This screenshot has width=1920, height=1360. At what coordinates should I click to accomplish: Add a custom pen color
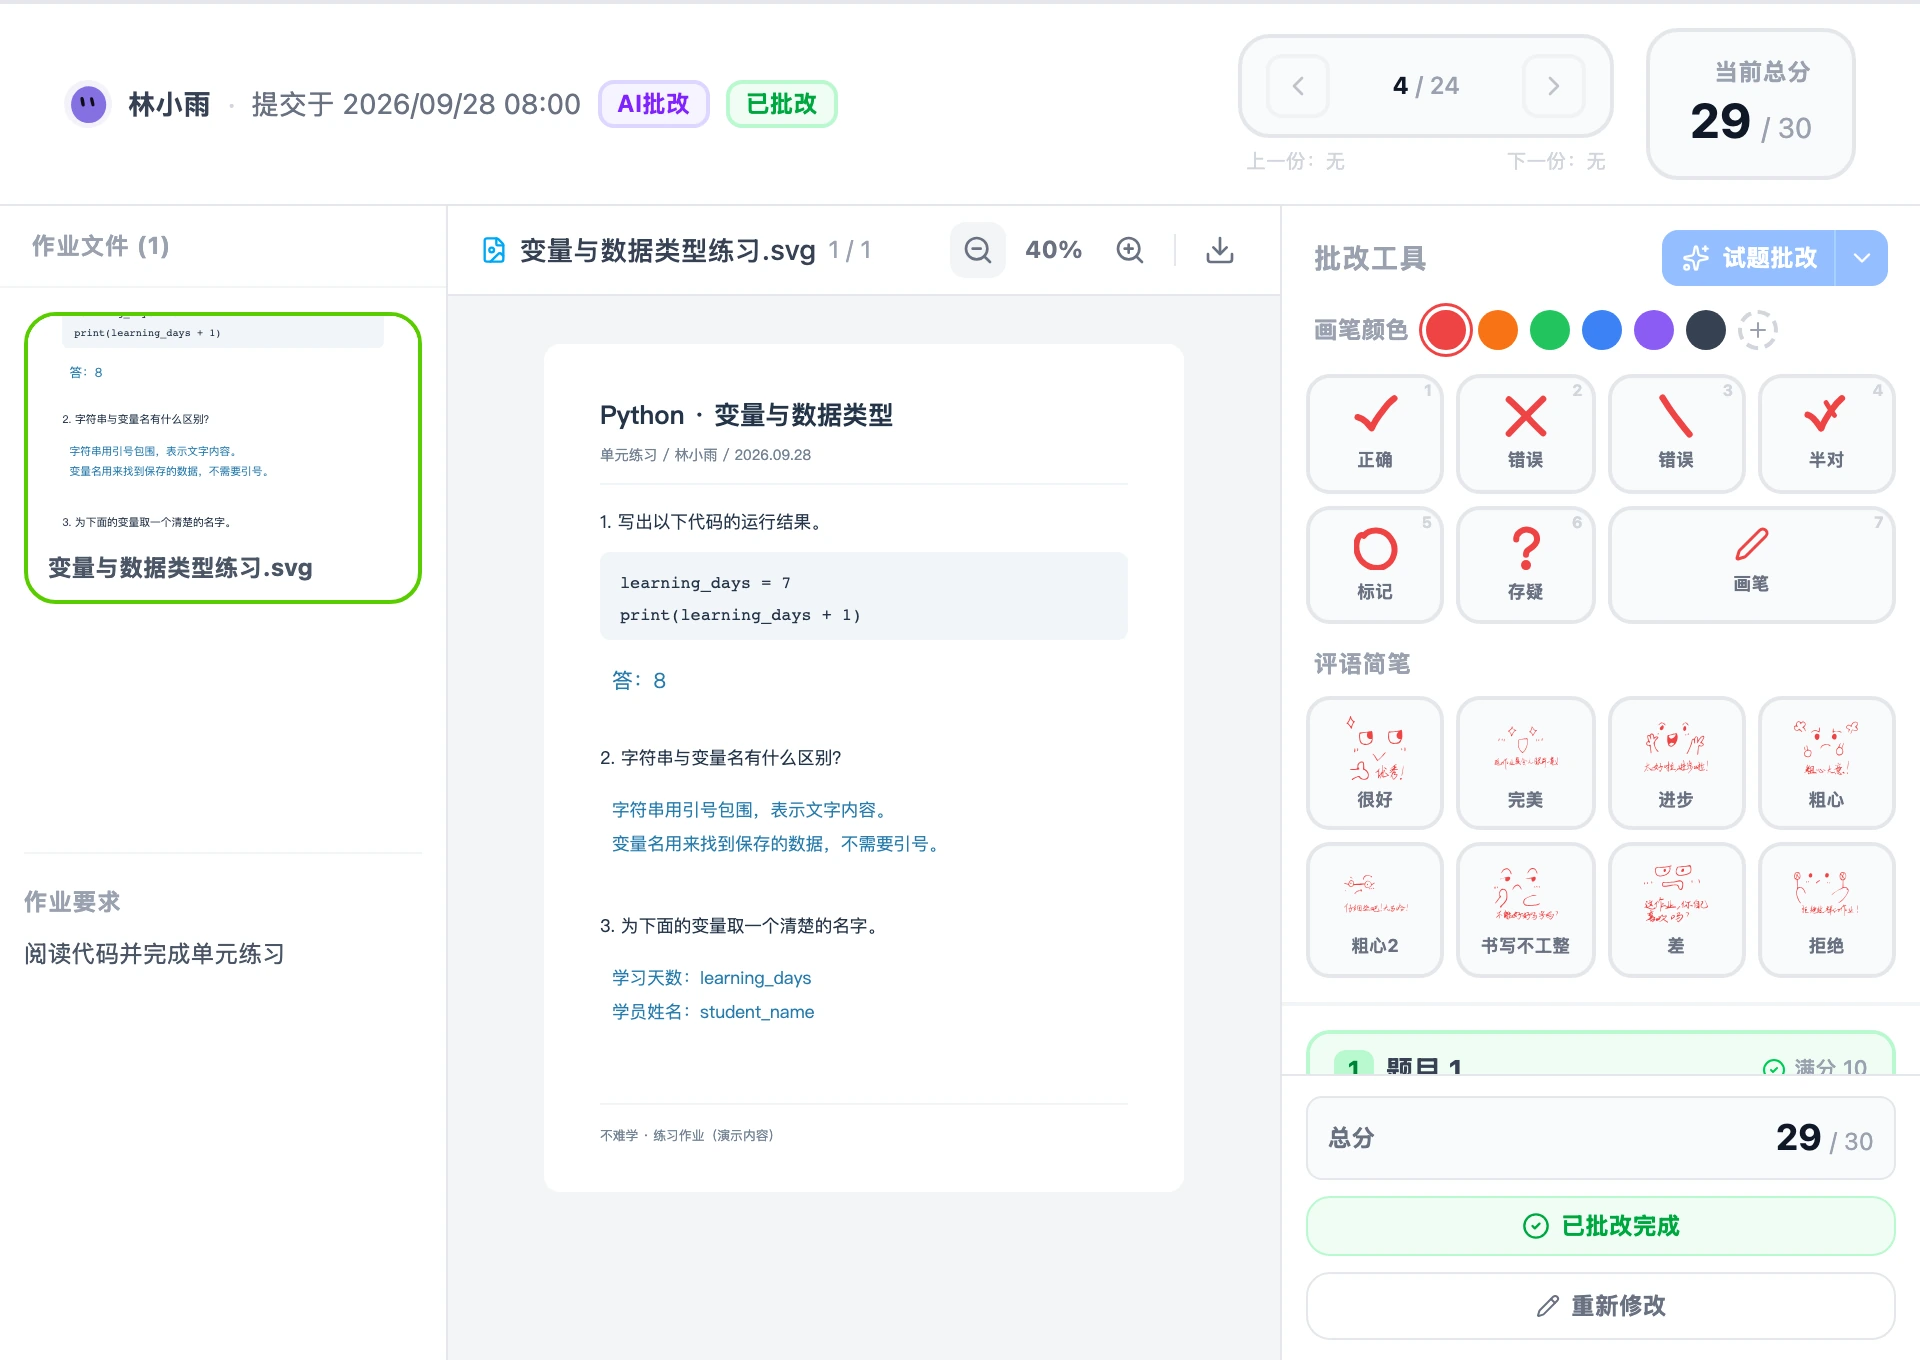coord(1757,330)
